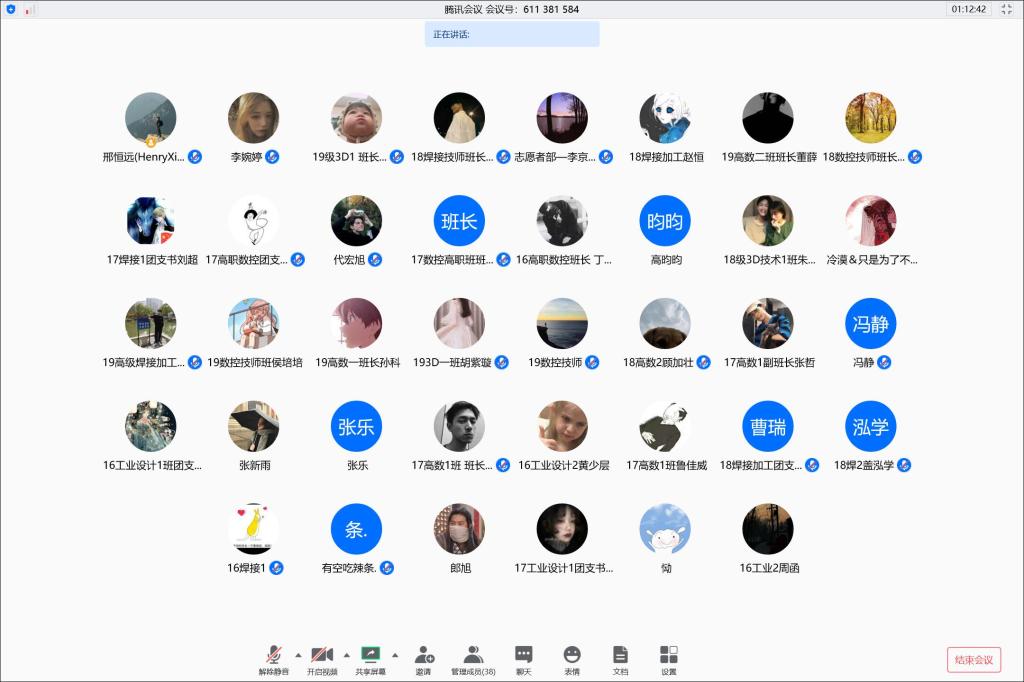
Task: Select avatar of 19高数二班班长董薛
Action: pyautogui.click(x=768, y=118)
